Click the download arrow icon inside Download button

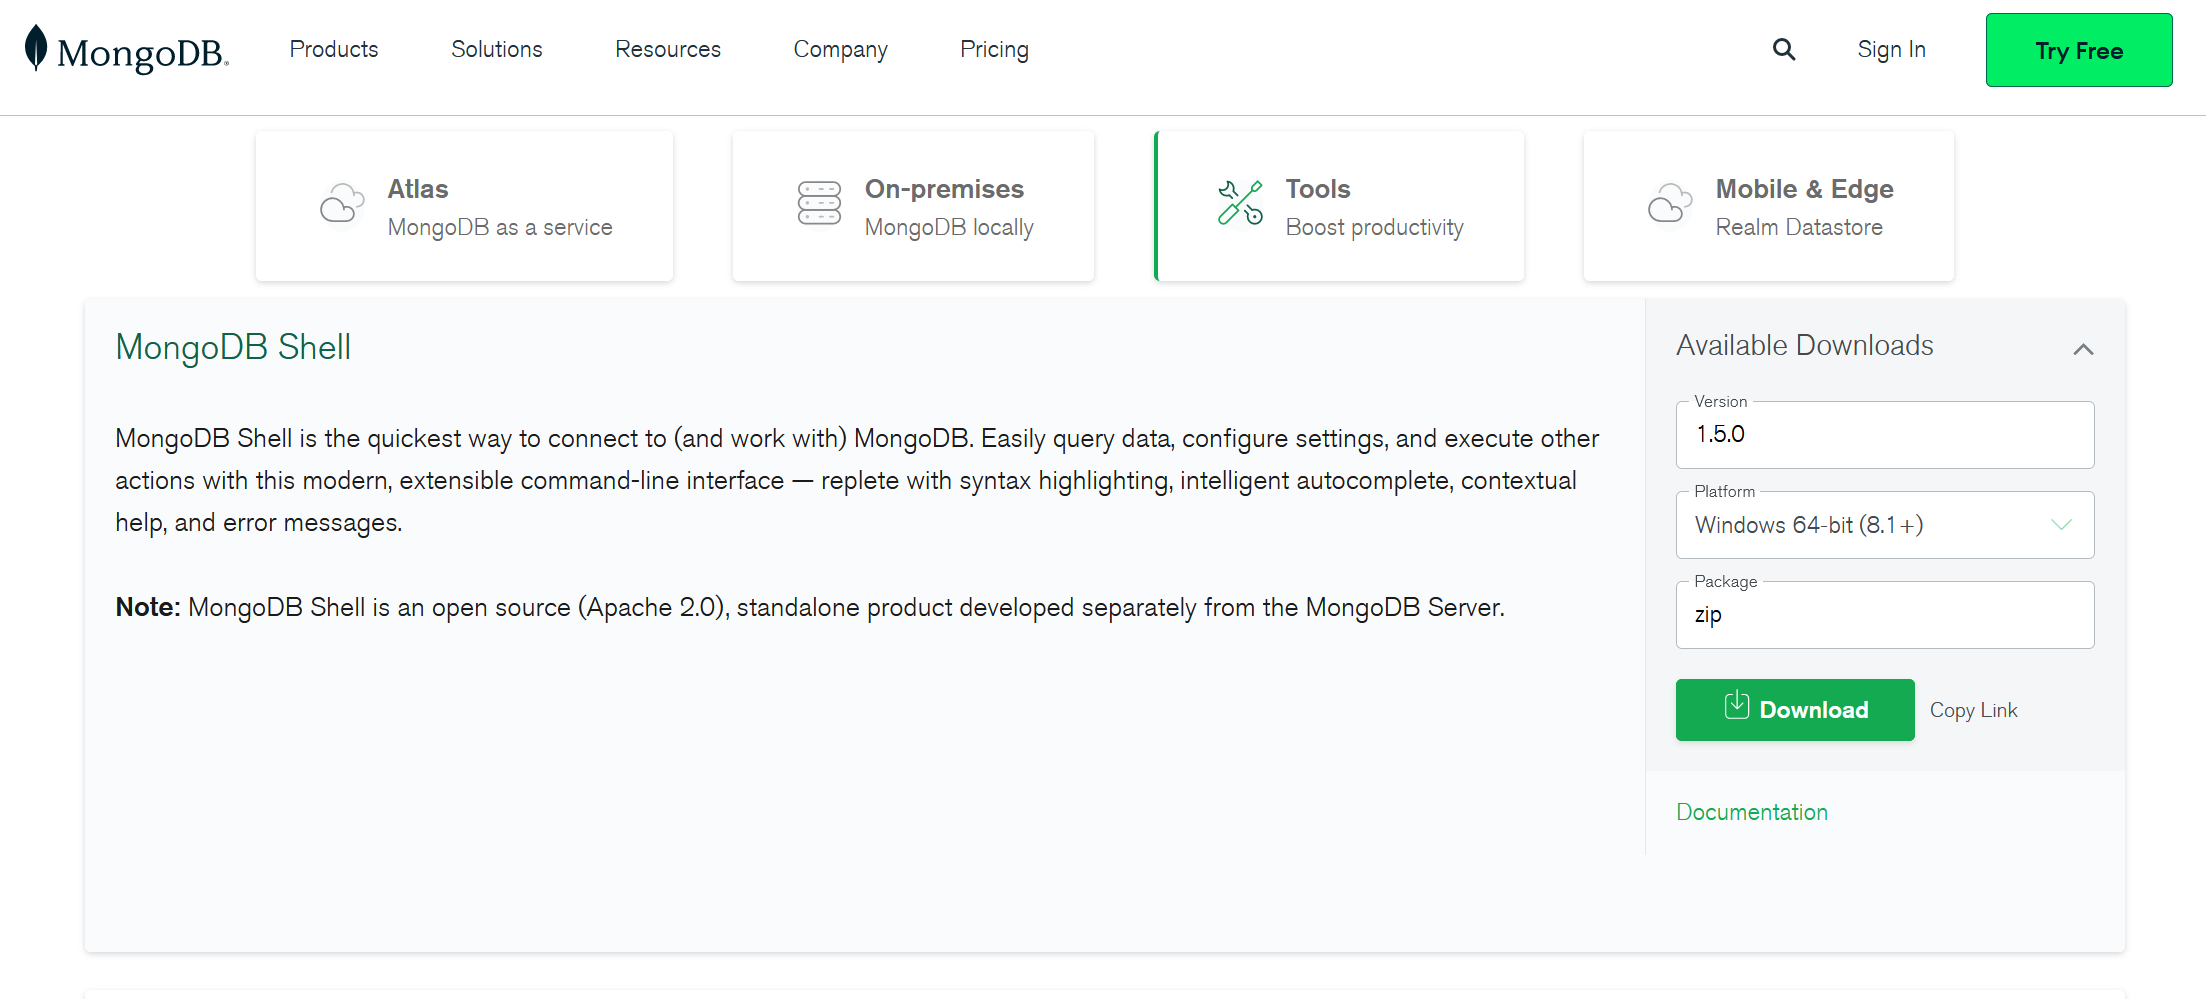pyautogui.click(x=1737, y=709)
